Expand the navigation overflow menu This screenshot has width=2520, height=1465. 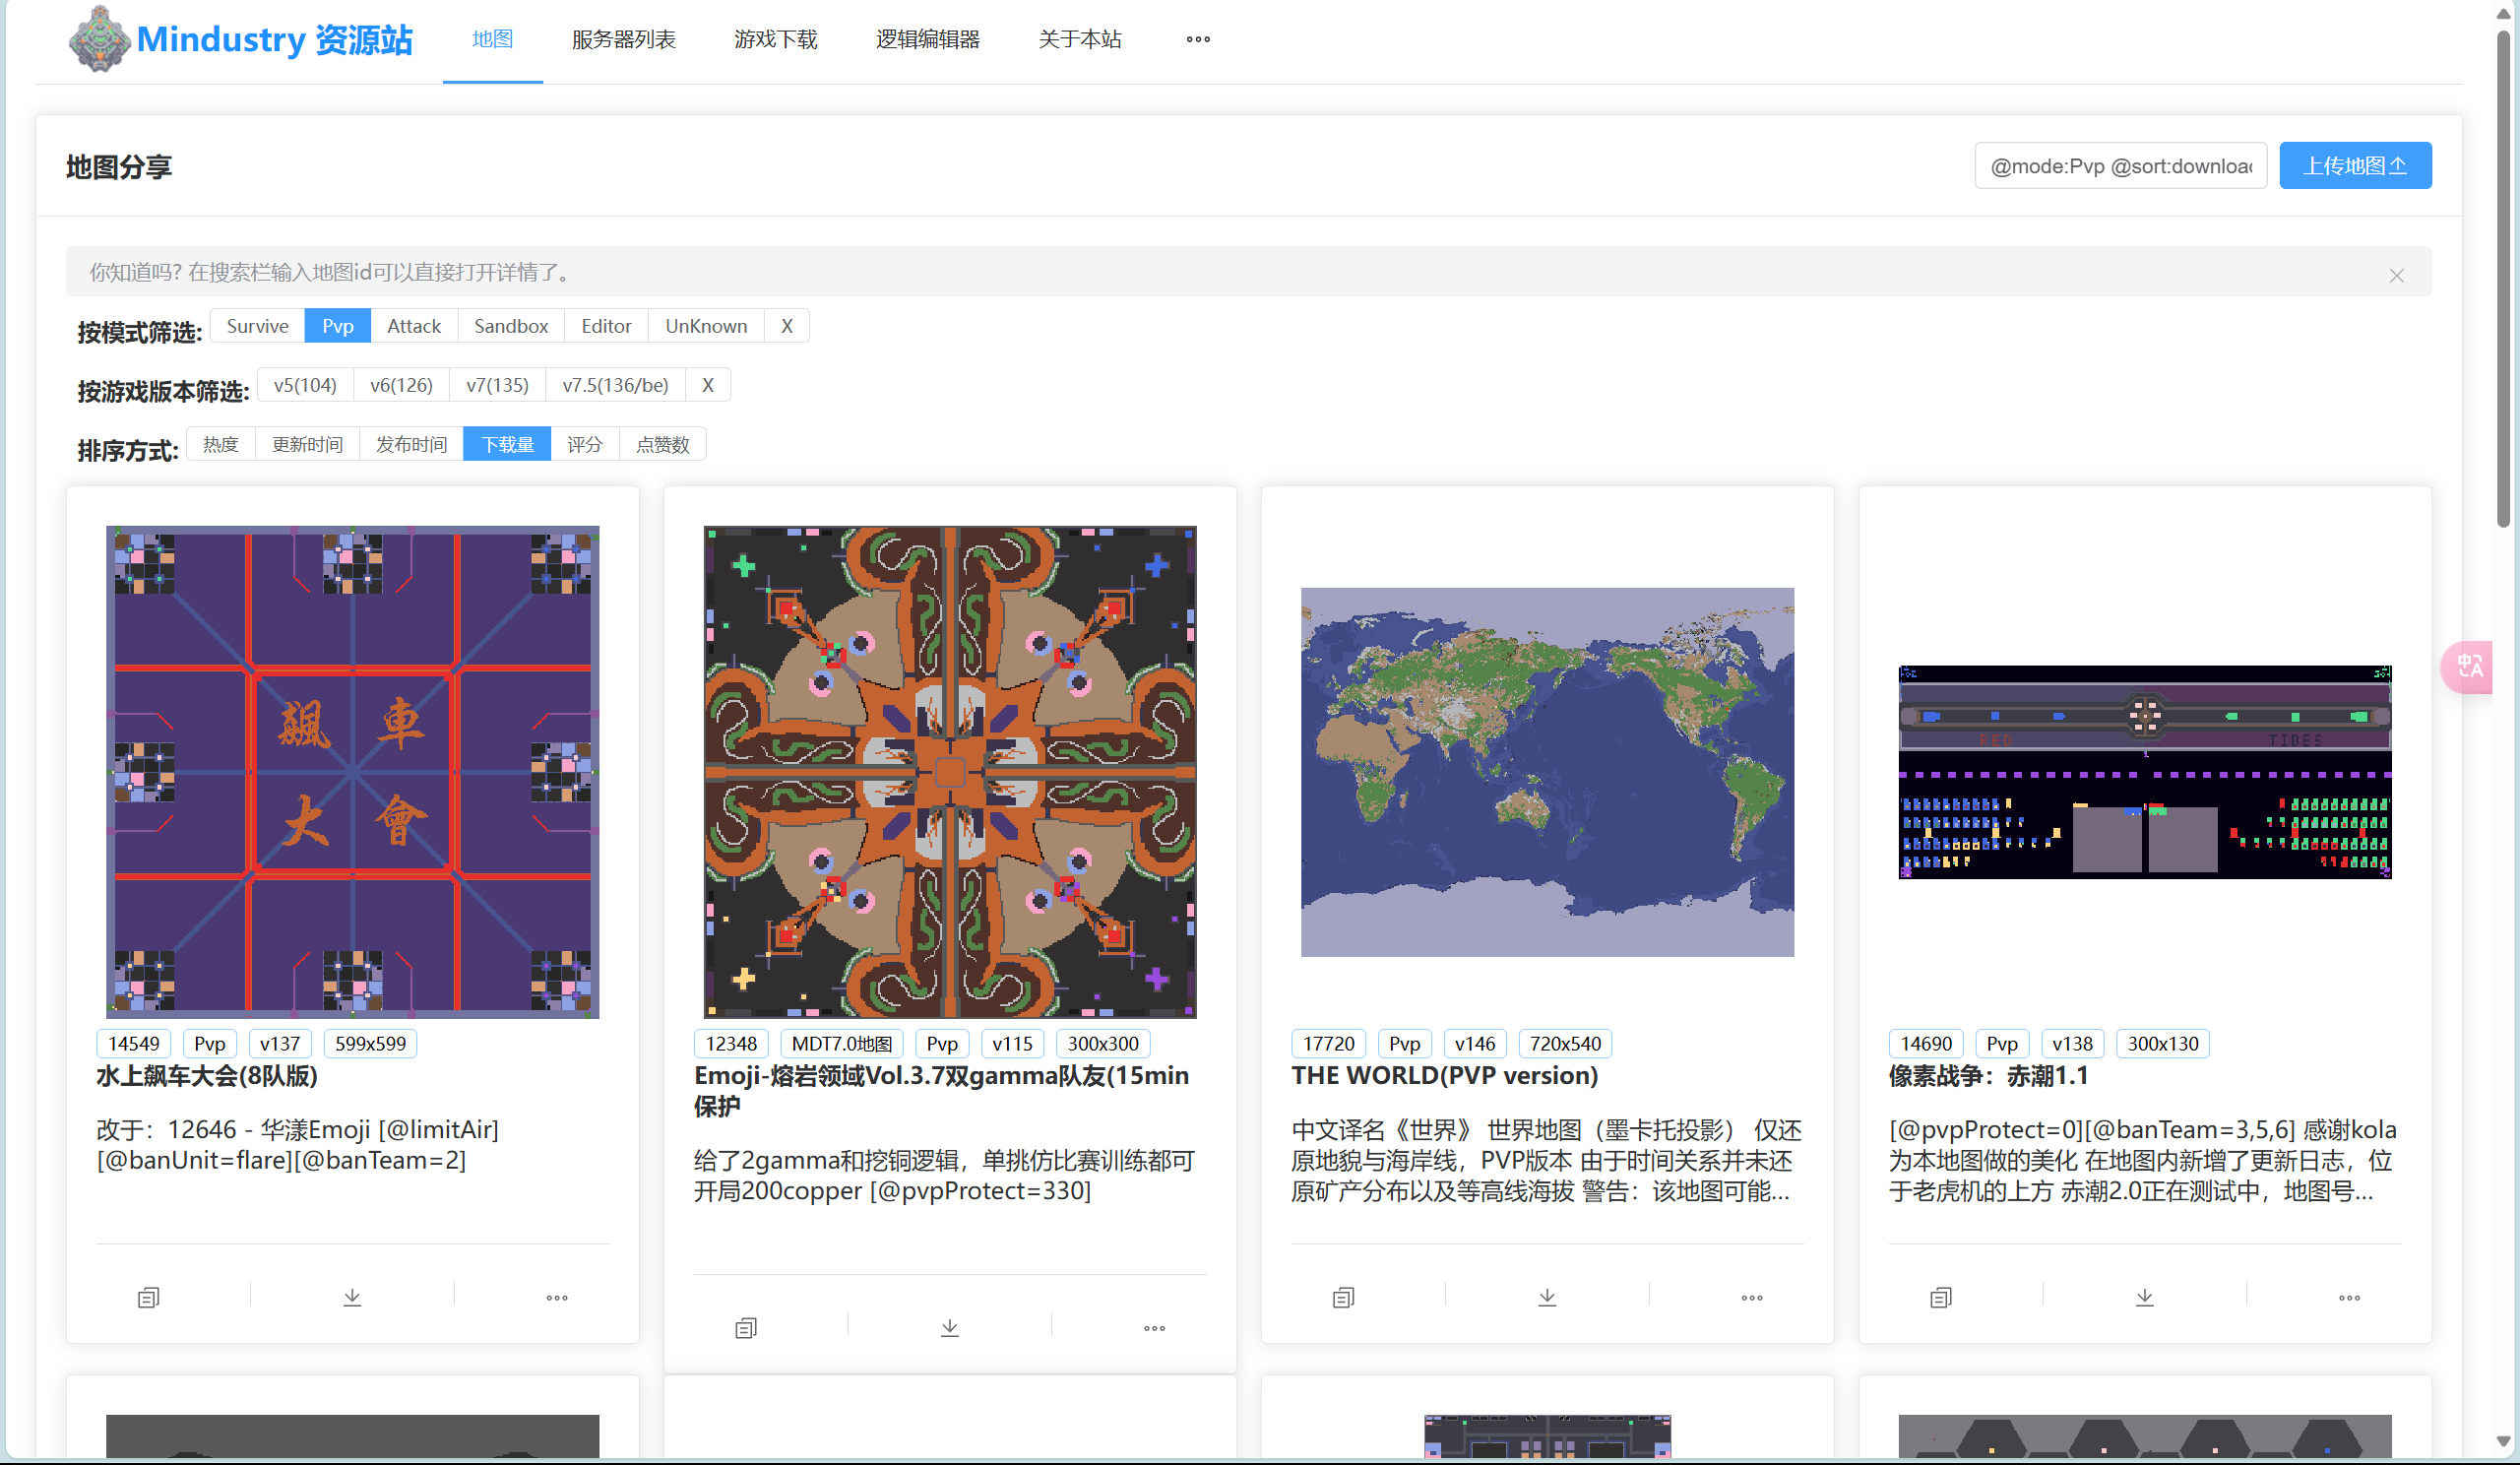tap(1196, 39)
